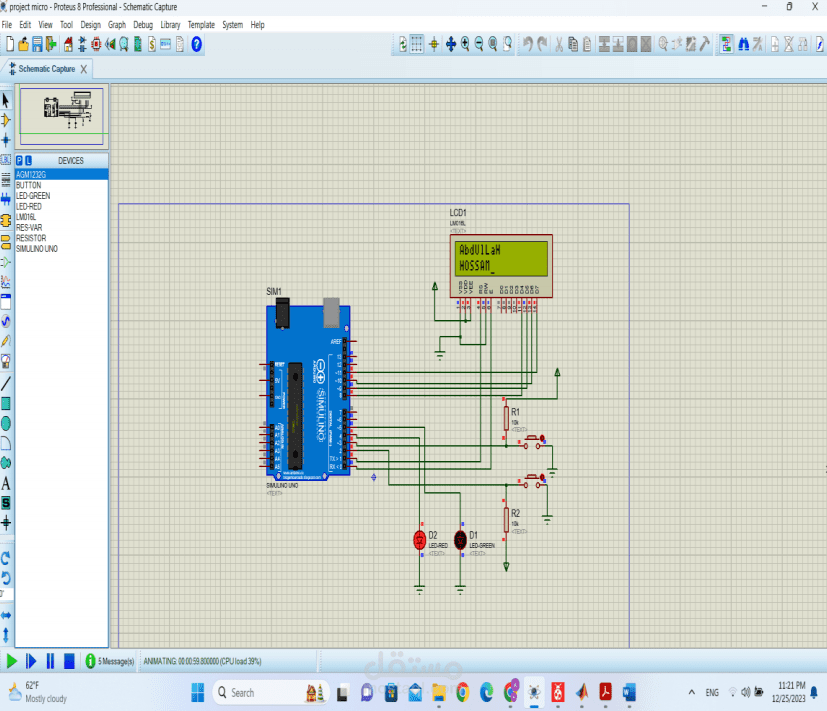Stop the simulation with the square button

(69, 661)
